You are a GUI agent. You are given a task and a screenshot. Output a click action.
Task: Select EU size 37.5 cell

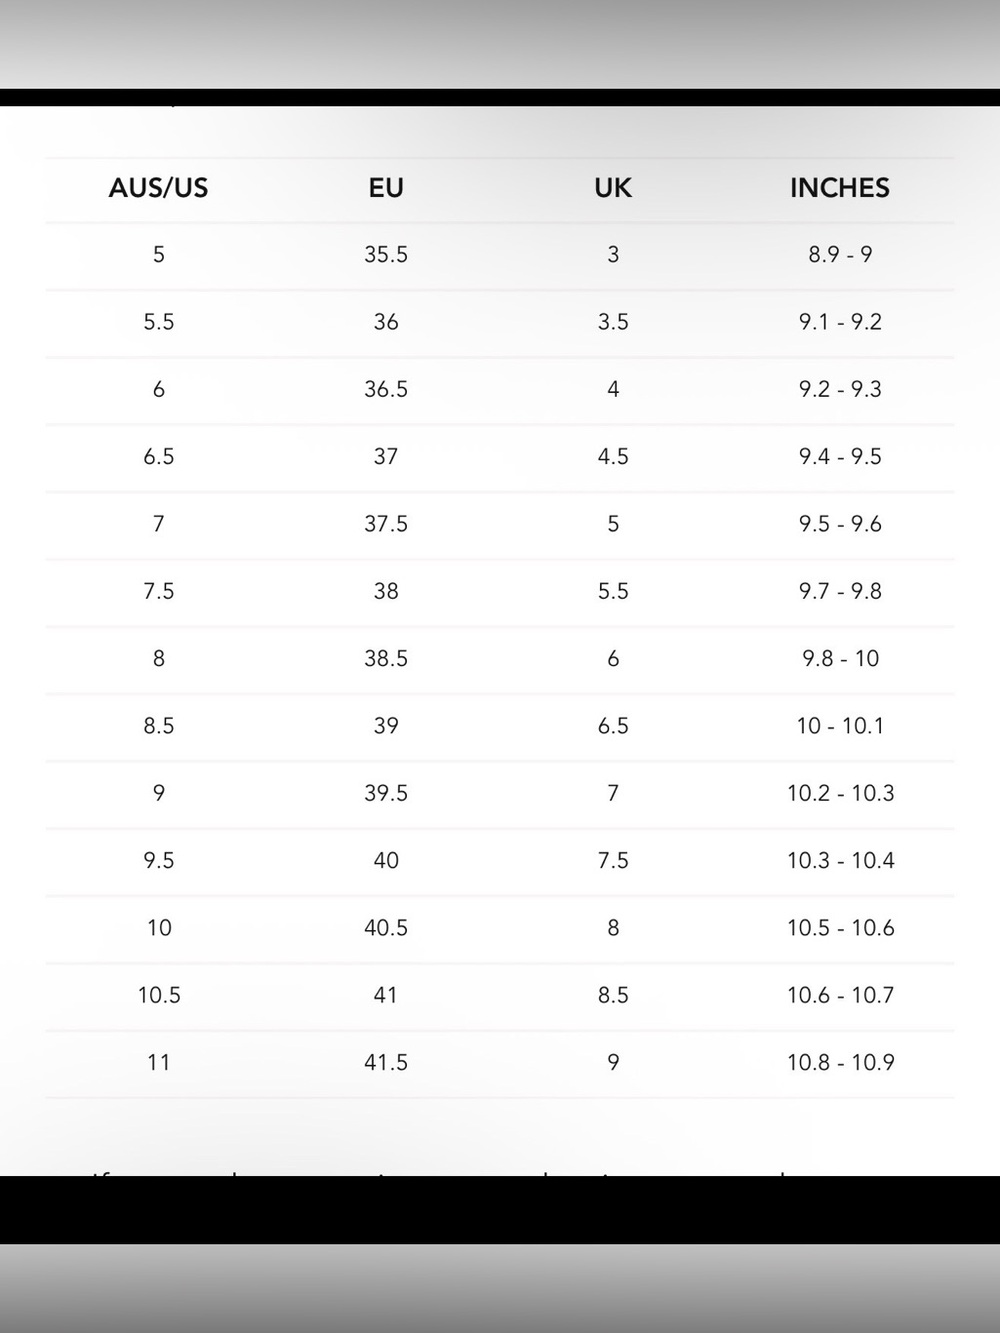pos(386,524)
